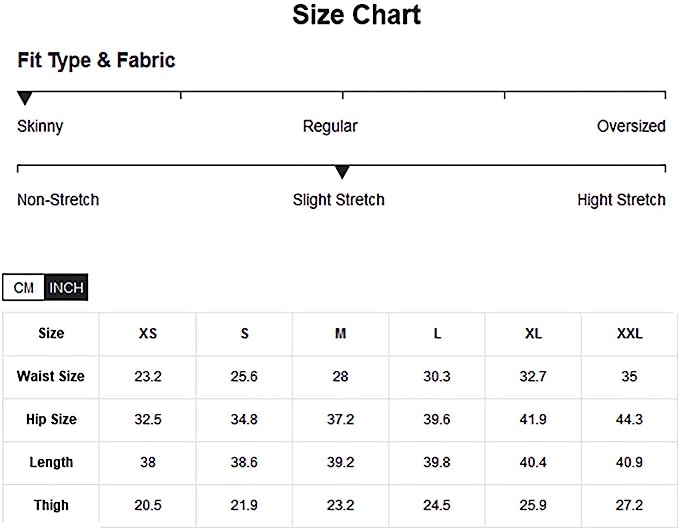Select the S column header
The image size is (679, 529).
244,334
